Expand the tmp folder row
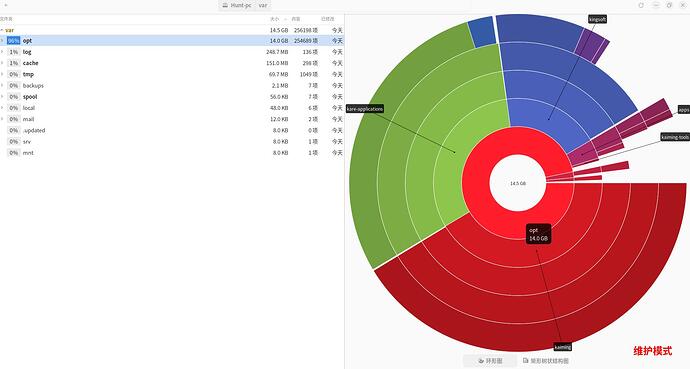Image resolution: width=690 pixels, height=369 pixels. pyautogui.click(x=2, y=74)
